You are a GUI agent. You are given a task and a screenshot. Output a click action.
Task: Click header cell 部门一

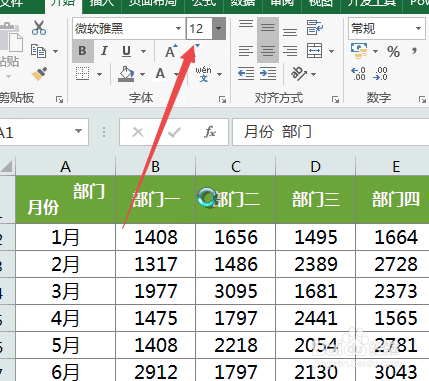[155, 199]
